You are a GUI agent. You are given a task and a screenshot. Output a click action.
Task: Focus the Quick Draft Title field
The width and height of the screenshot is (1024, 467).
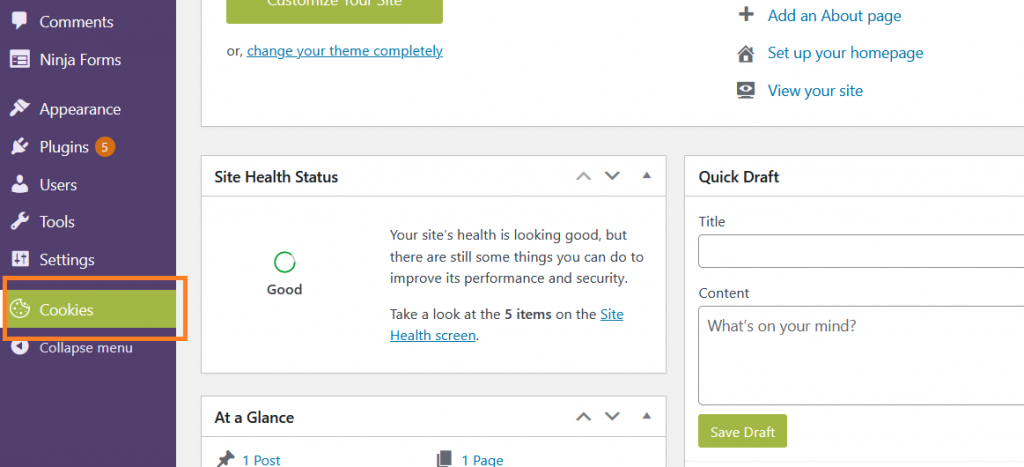pyautogui.click(x=861, y=251)
